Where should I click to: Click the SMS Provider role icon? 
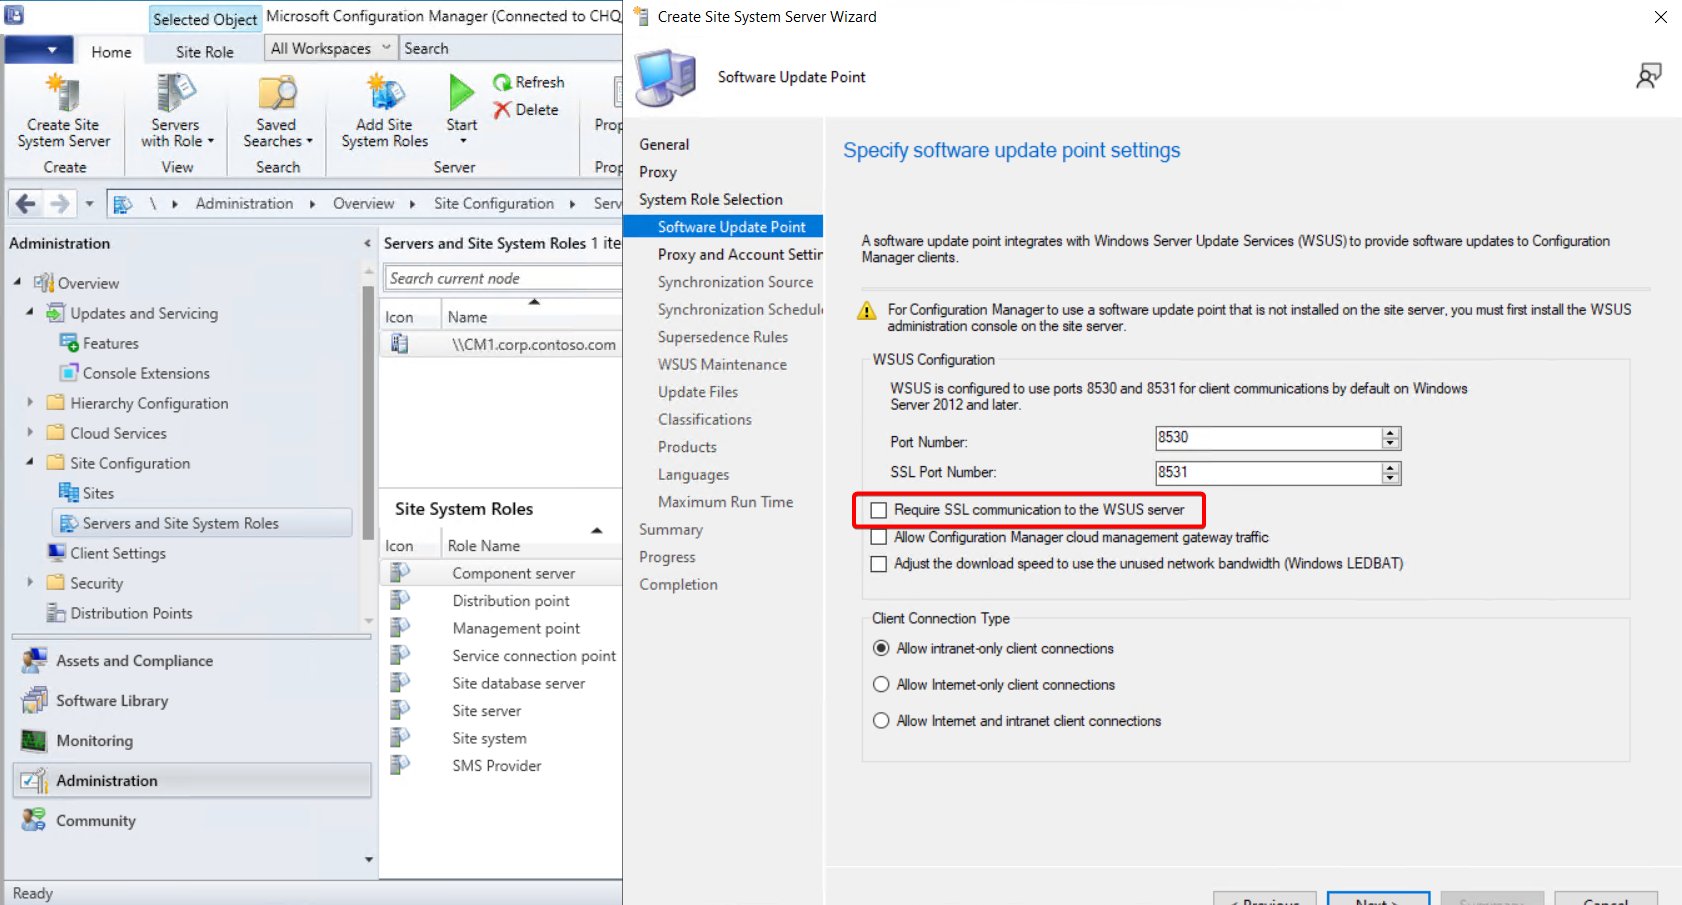400,765
